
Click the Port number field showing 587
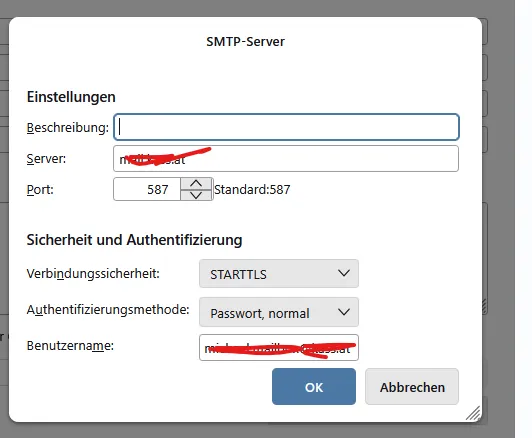147,189
